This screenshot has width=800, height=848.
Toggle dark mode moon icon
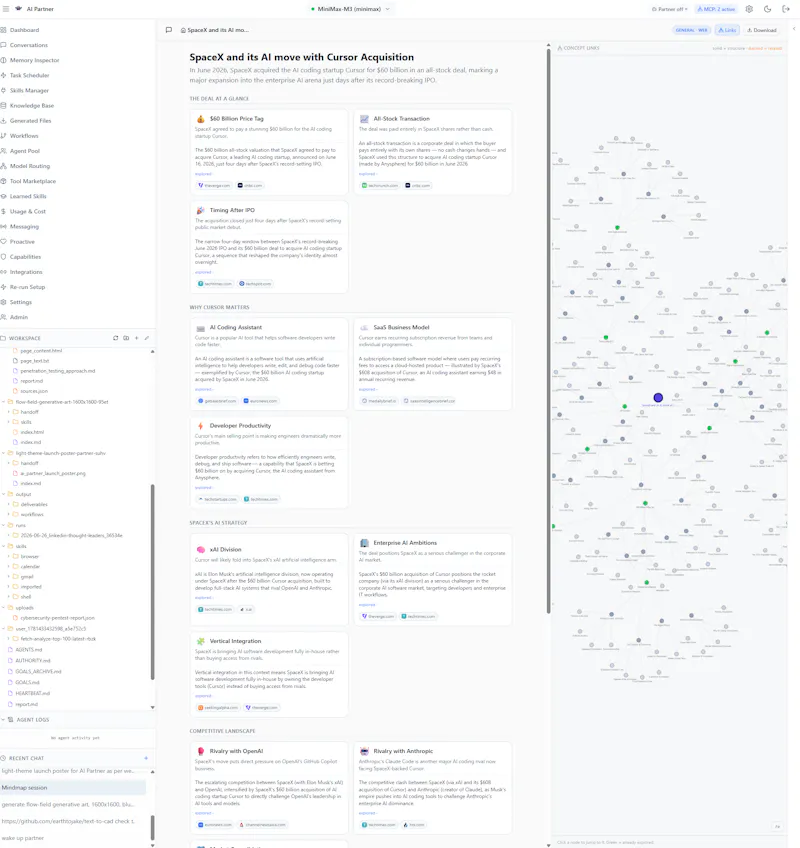point(768,9)
